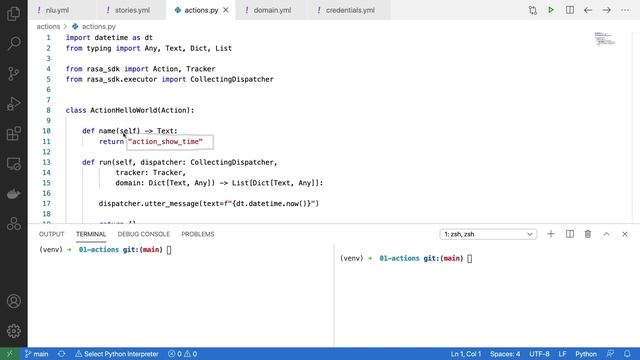Navigate forward with the right arrow
Image resolution: width=640 pixels, height=360 pixels.
coord(607,10)
